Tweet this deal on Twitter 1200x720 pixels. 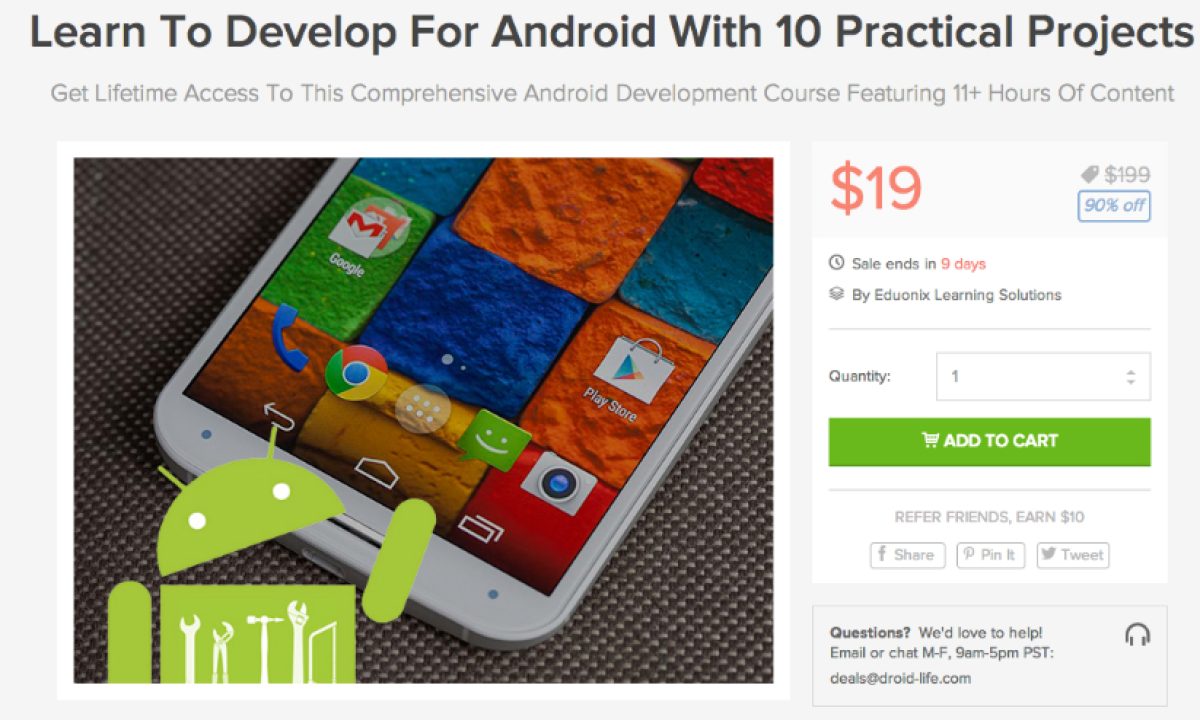(x=1072, y=555)
